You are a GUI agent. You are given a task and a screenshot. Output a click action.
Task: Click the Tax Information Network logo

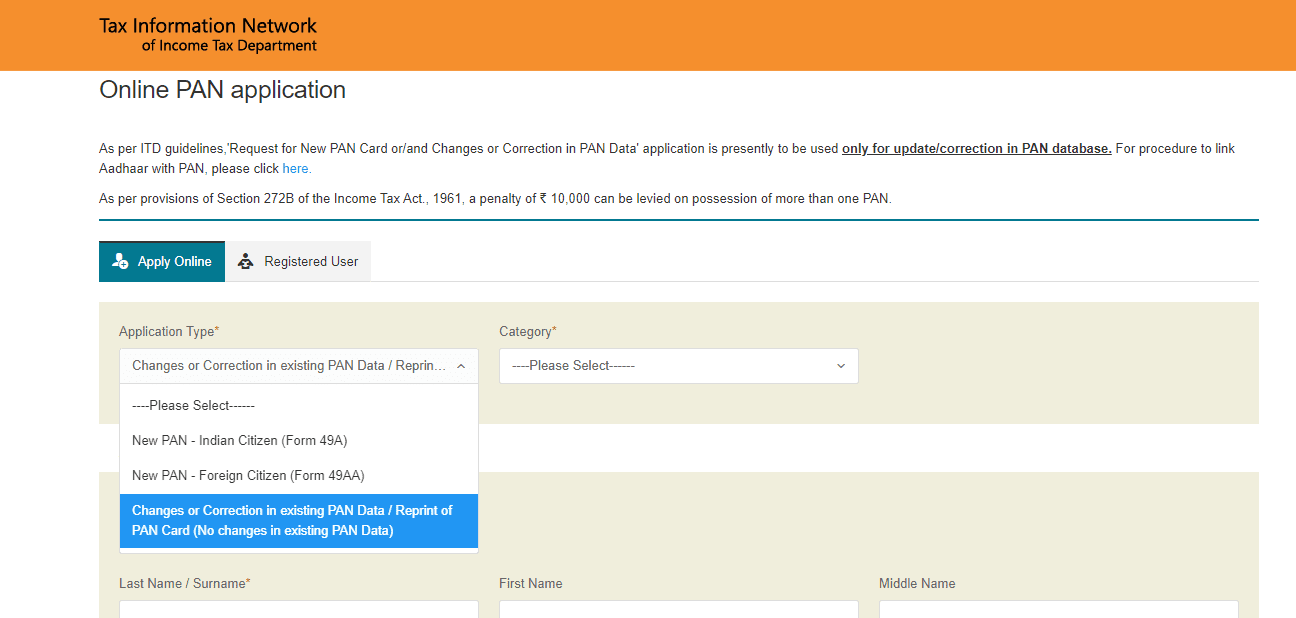click(208, 35)
